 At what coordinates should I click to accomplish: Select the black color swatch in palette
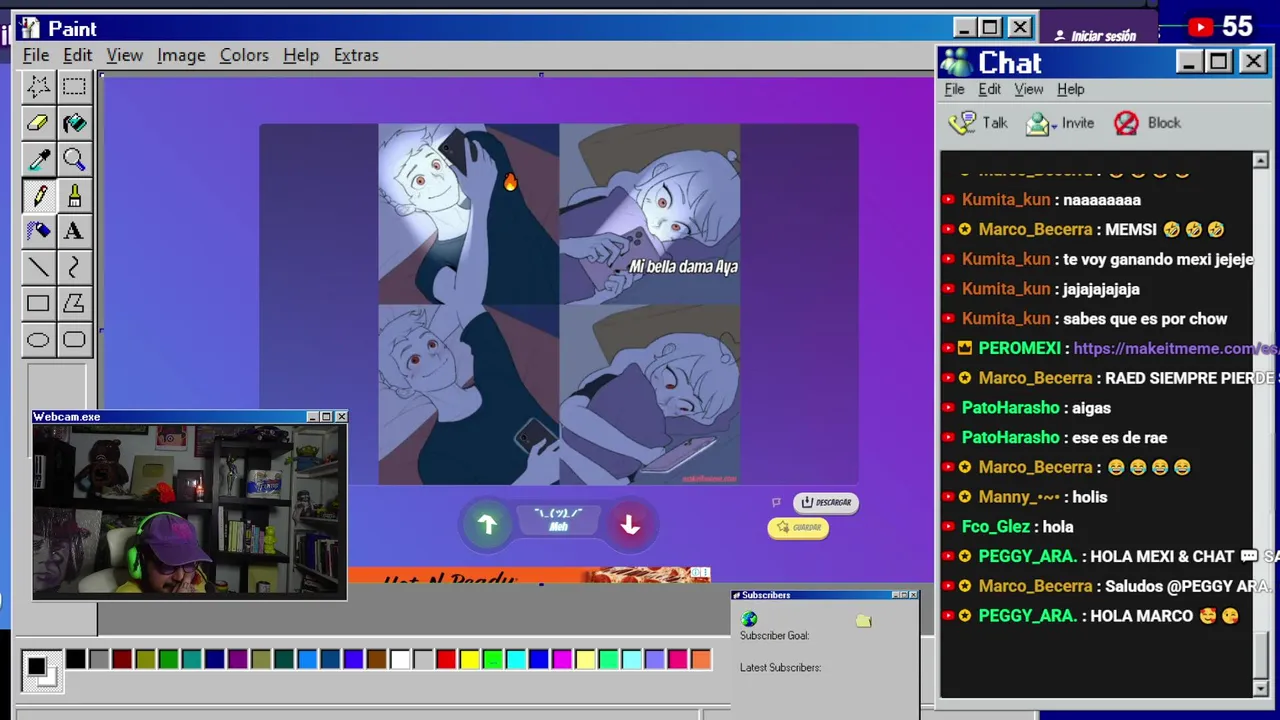coord(76,659)
